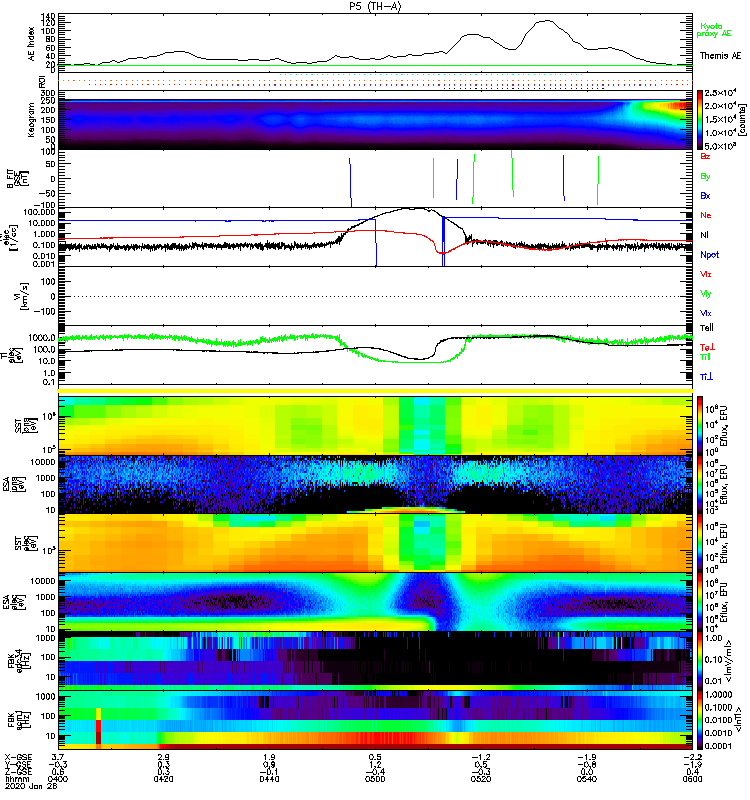
Task: Click the highest AE Index peak
Action: [547, 21]
